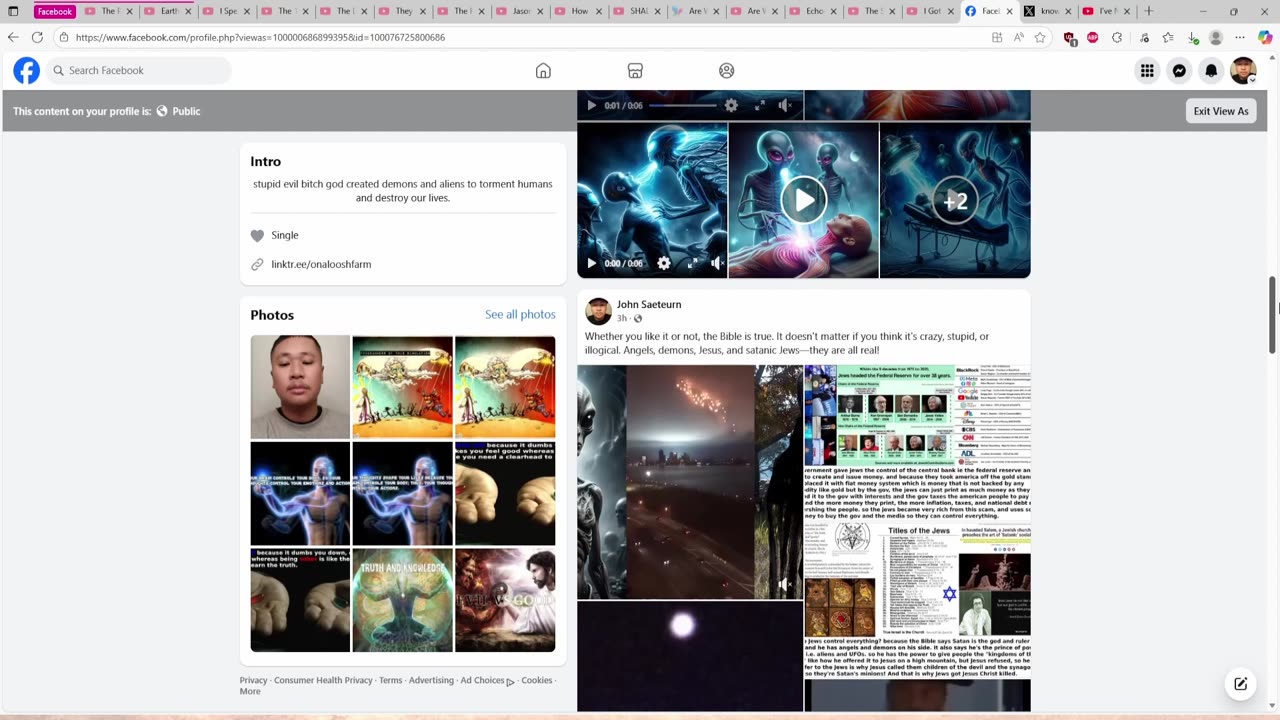The height and width of the screenshot is (720, 1280).
Task: Unmute the 0:00 / 0:06 video
Action: tap(717, 263)
